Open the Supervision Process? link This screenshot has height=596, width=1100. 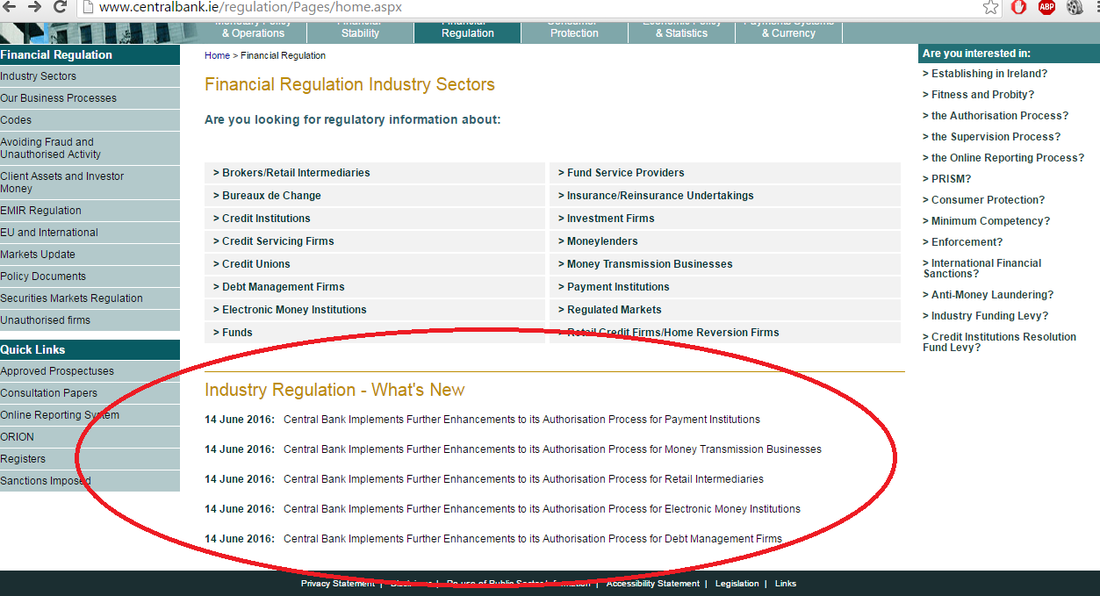pyautogui.click(x=991, y=137)
